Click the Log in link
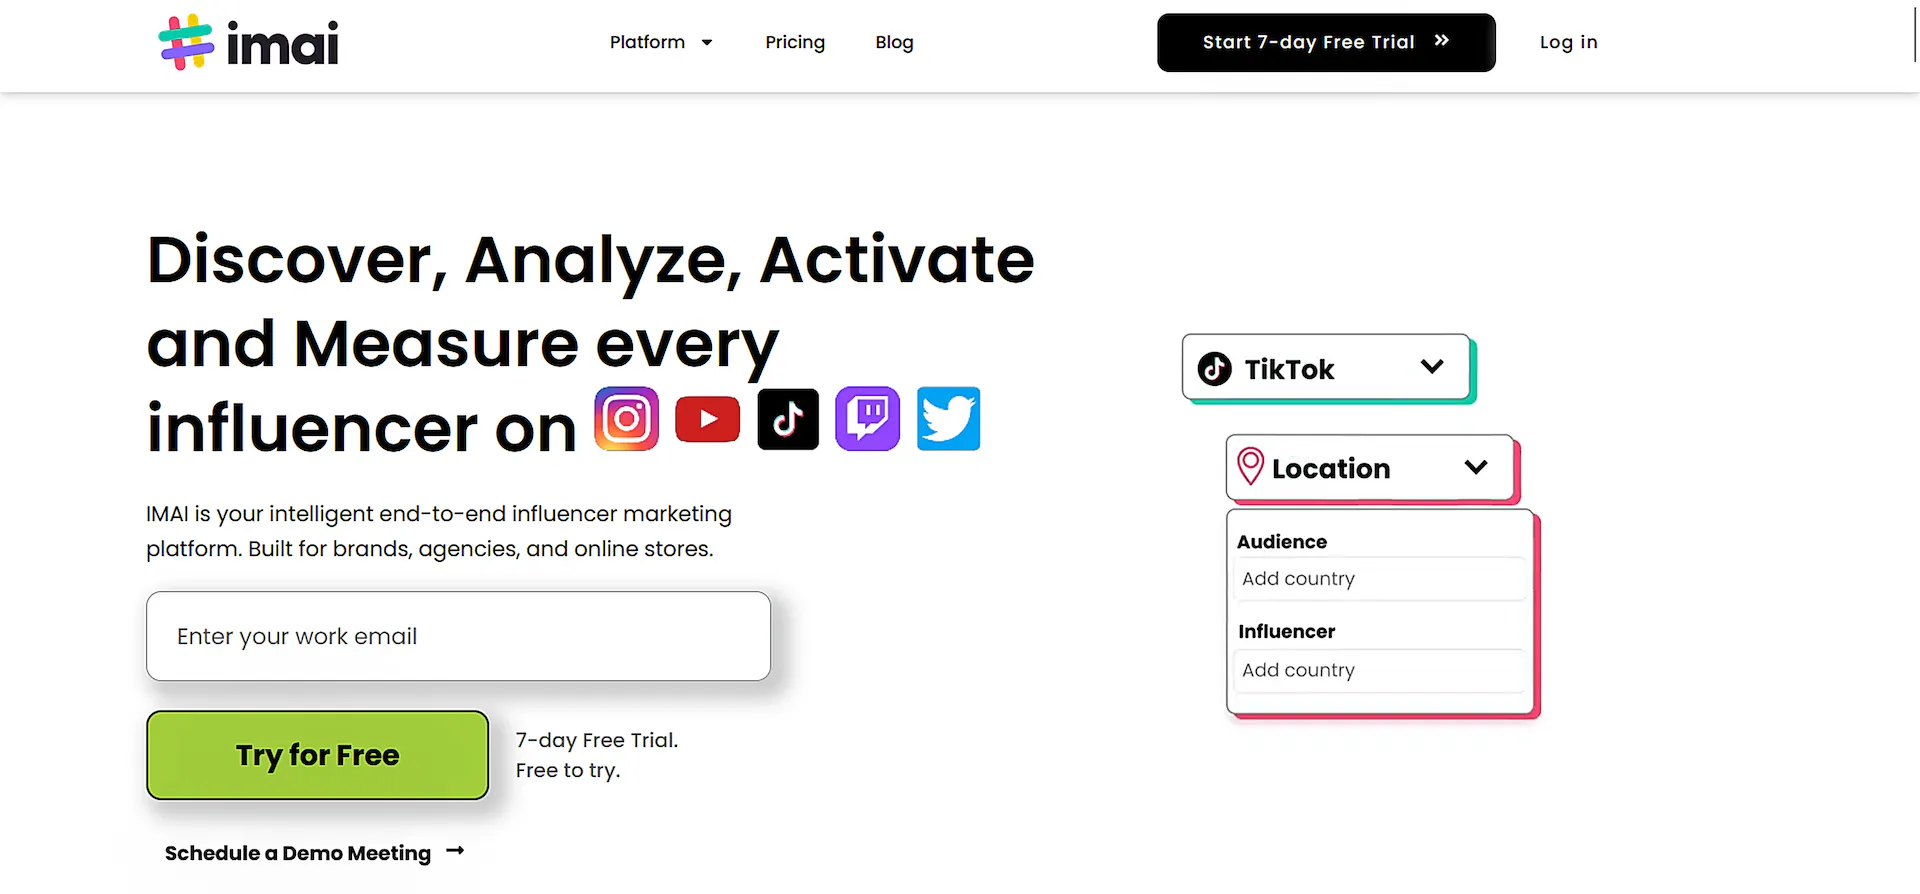 pos(1568,42)
